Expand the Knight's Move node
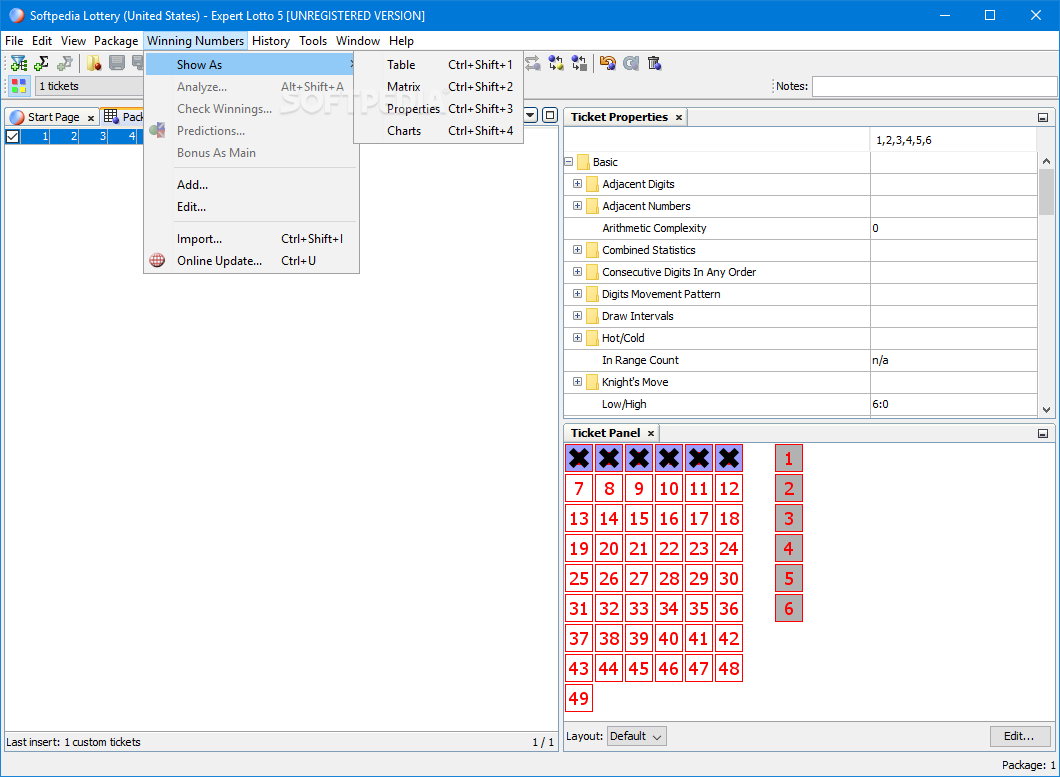 coord(577,381)
